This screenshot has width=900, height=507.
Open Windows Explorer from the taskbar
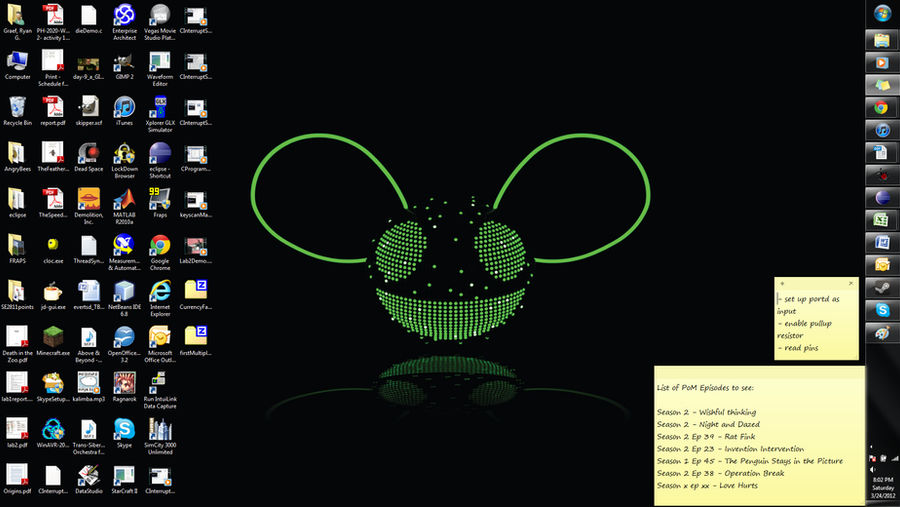point(882,40)
